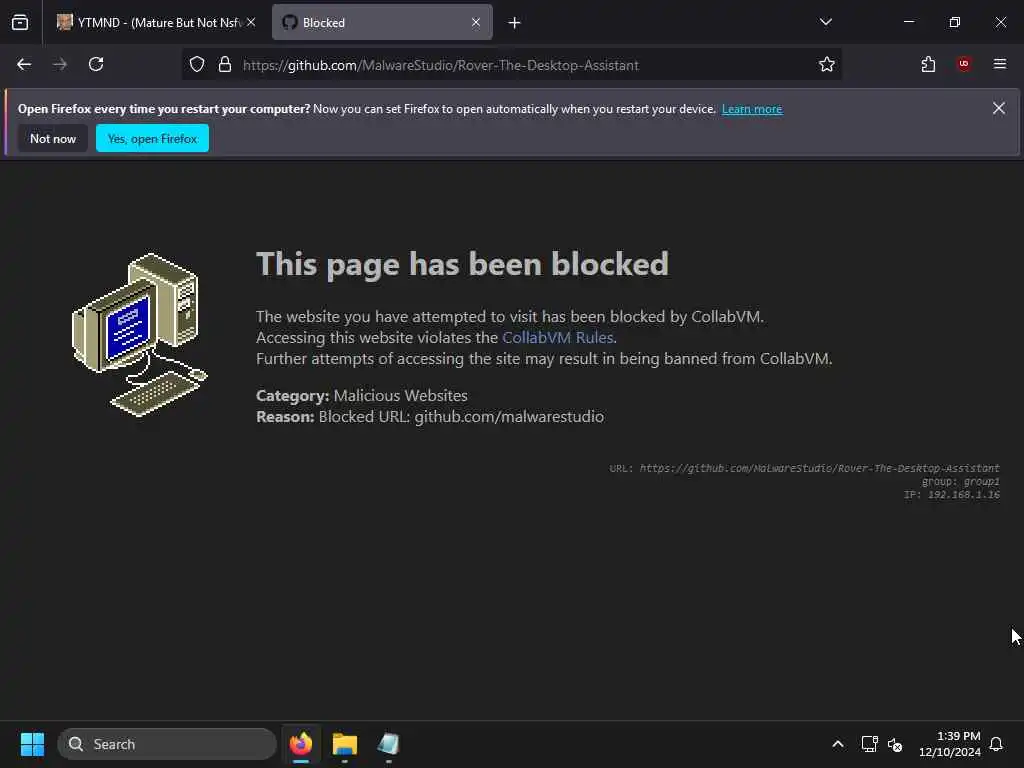The height and width of the screenshot is (768, 1024).
Task: Open the Extensions puzzle icon
Action: tap(928, 65)
